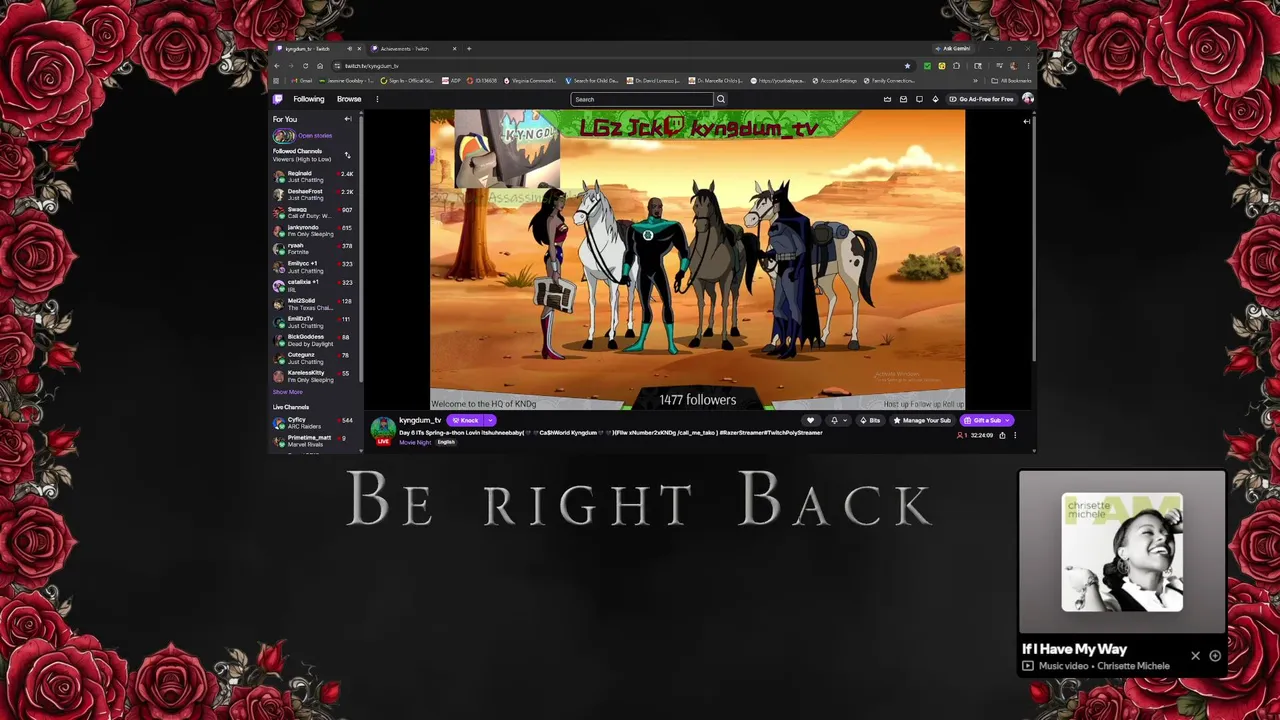Open stories in the sidebar

click(x=303, y=136)
